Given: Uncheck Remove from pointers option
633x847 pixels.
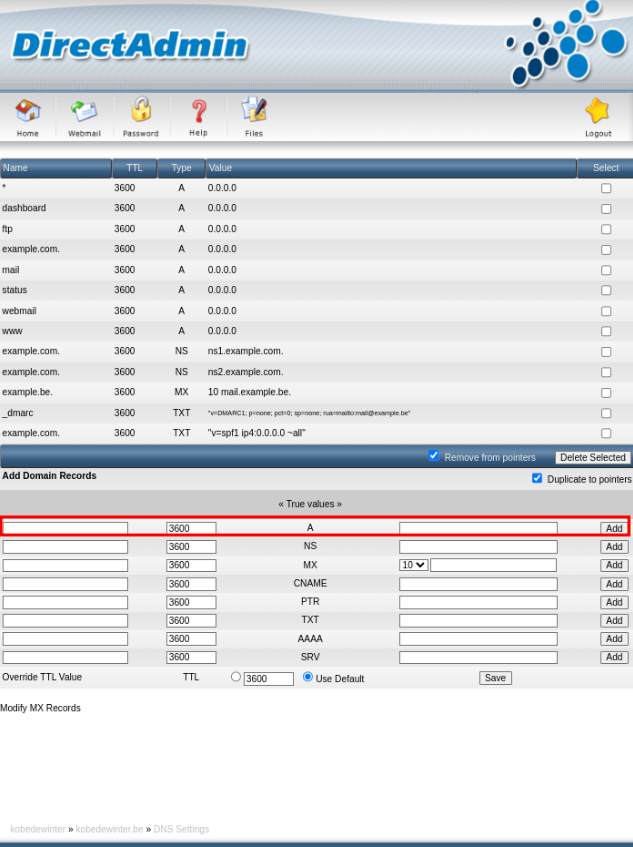Looking at the screenshot, I should (x=434, y=455).
